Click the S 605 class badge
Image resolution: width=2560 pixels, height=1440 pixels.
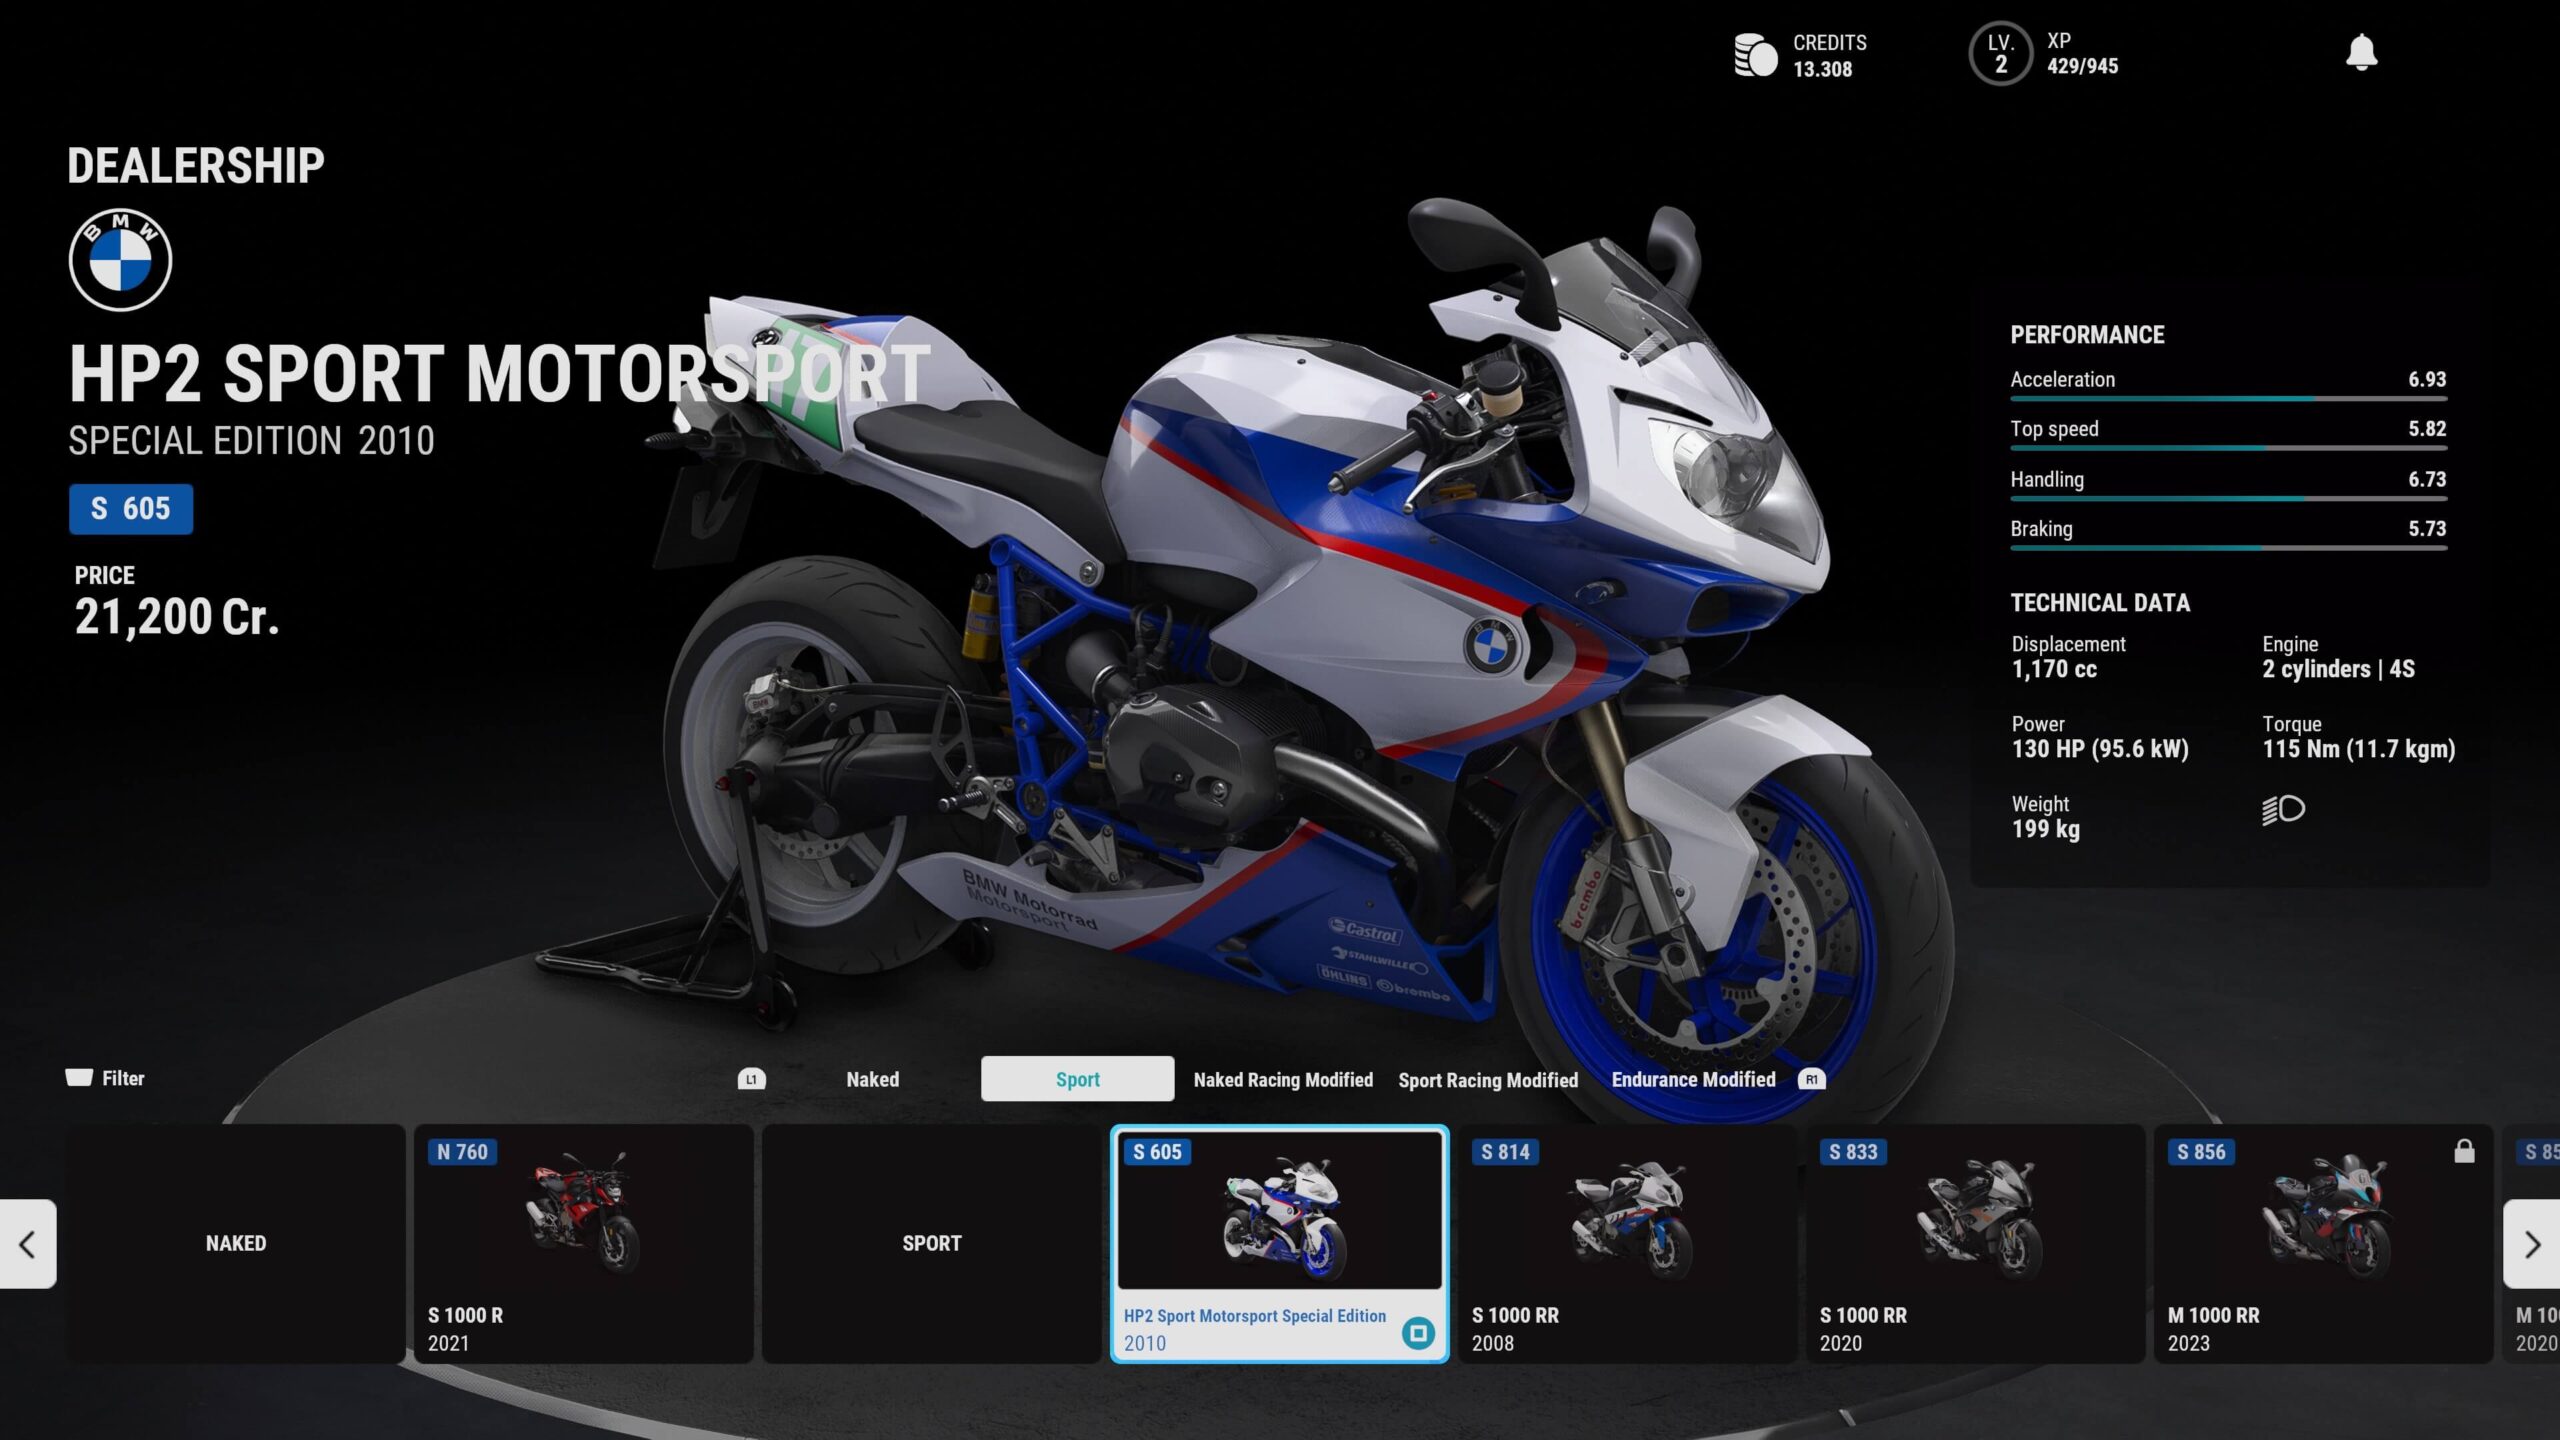[x=131, y=509]
